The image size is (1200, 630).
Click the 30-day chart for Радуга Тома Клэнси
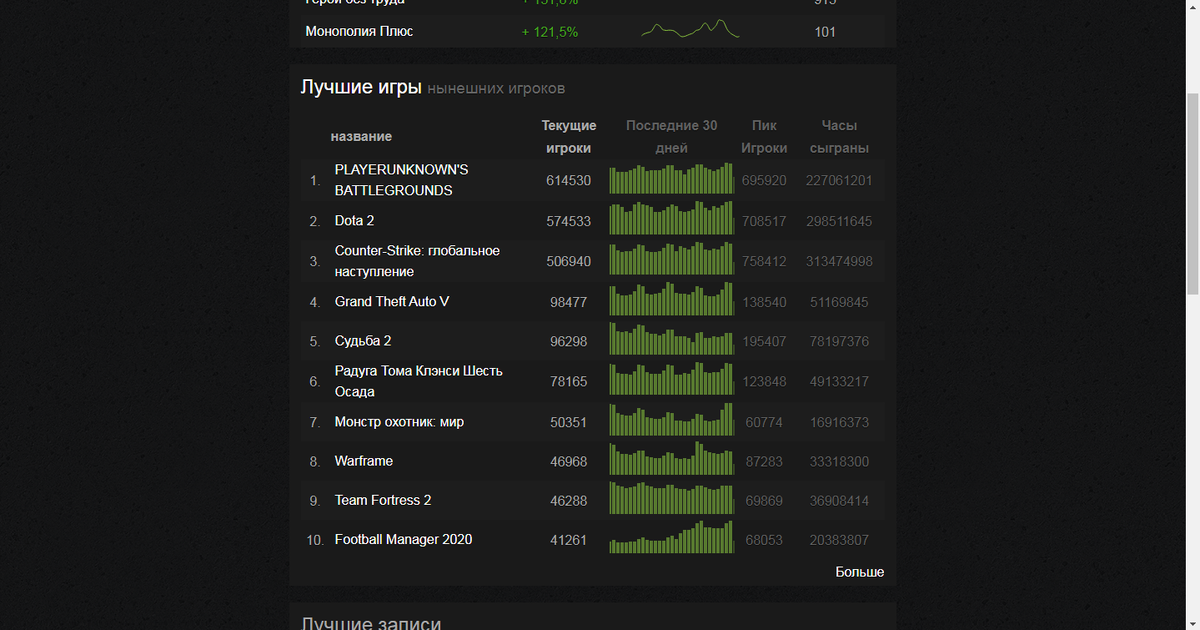click(671, 379)
